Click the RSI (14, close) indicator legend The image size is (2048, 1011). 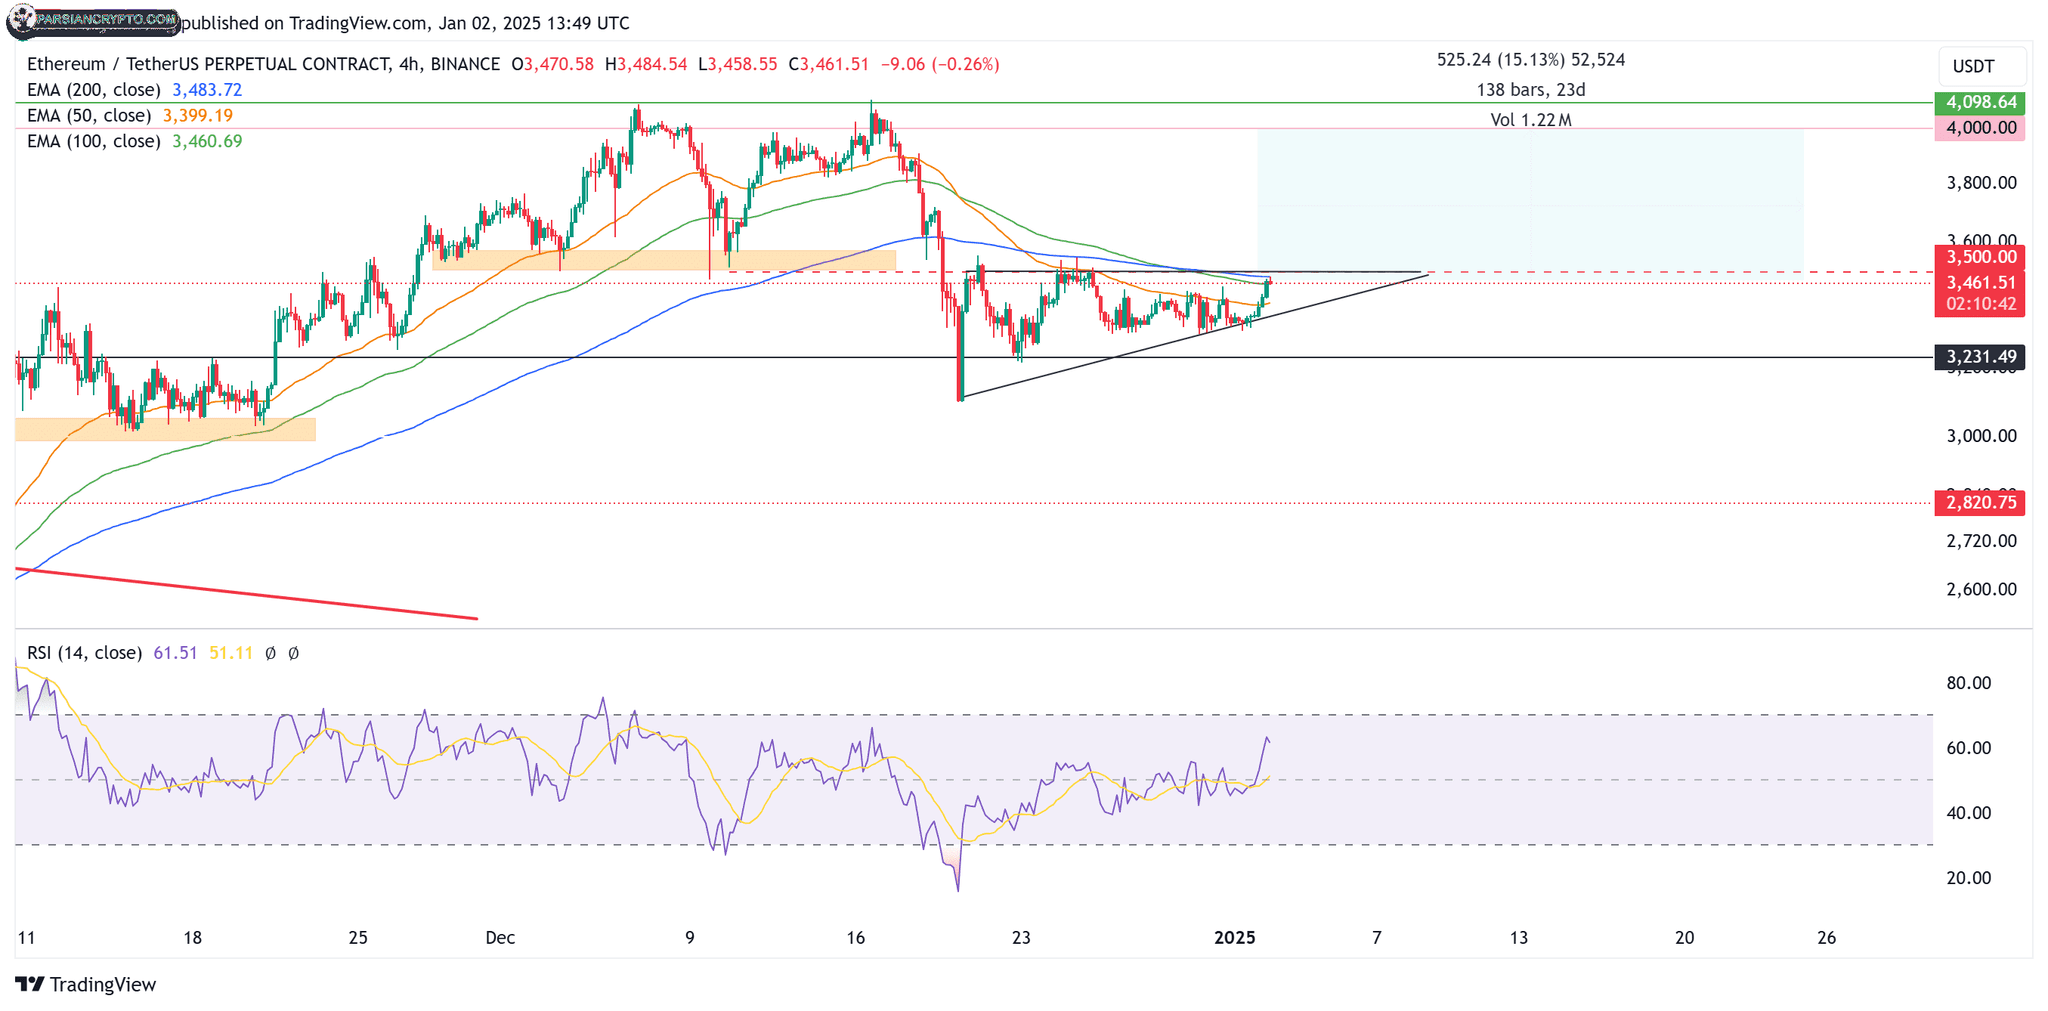coord(84,653)
